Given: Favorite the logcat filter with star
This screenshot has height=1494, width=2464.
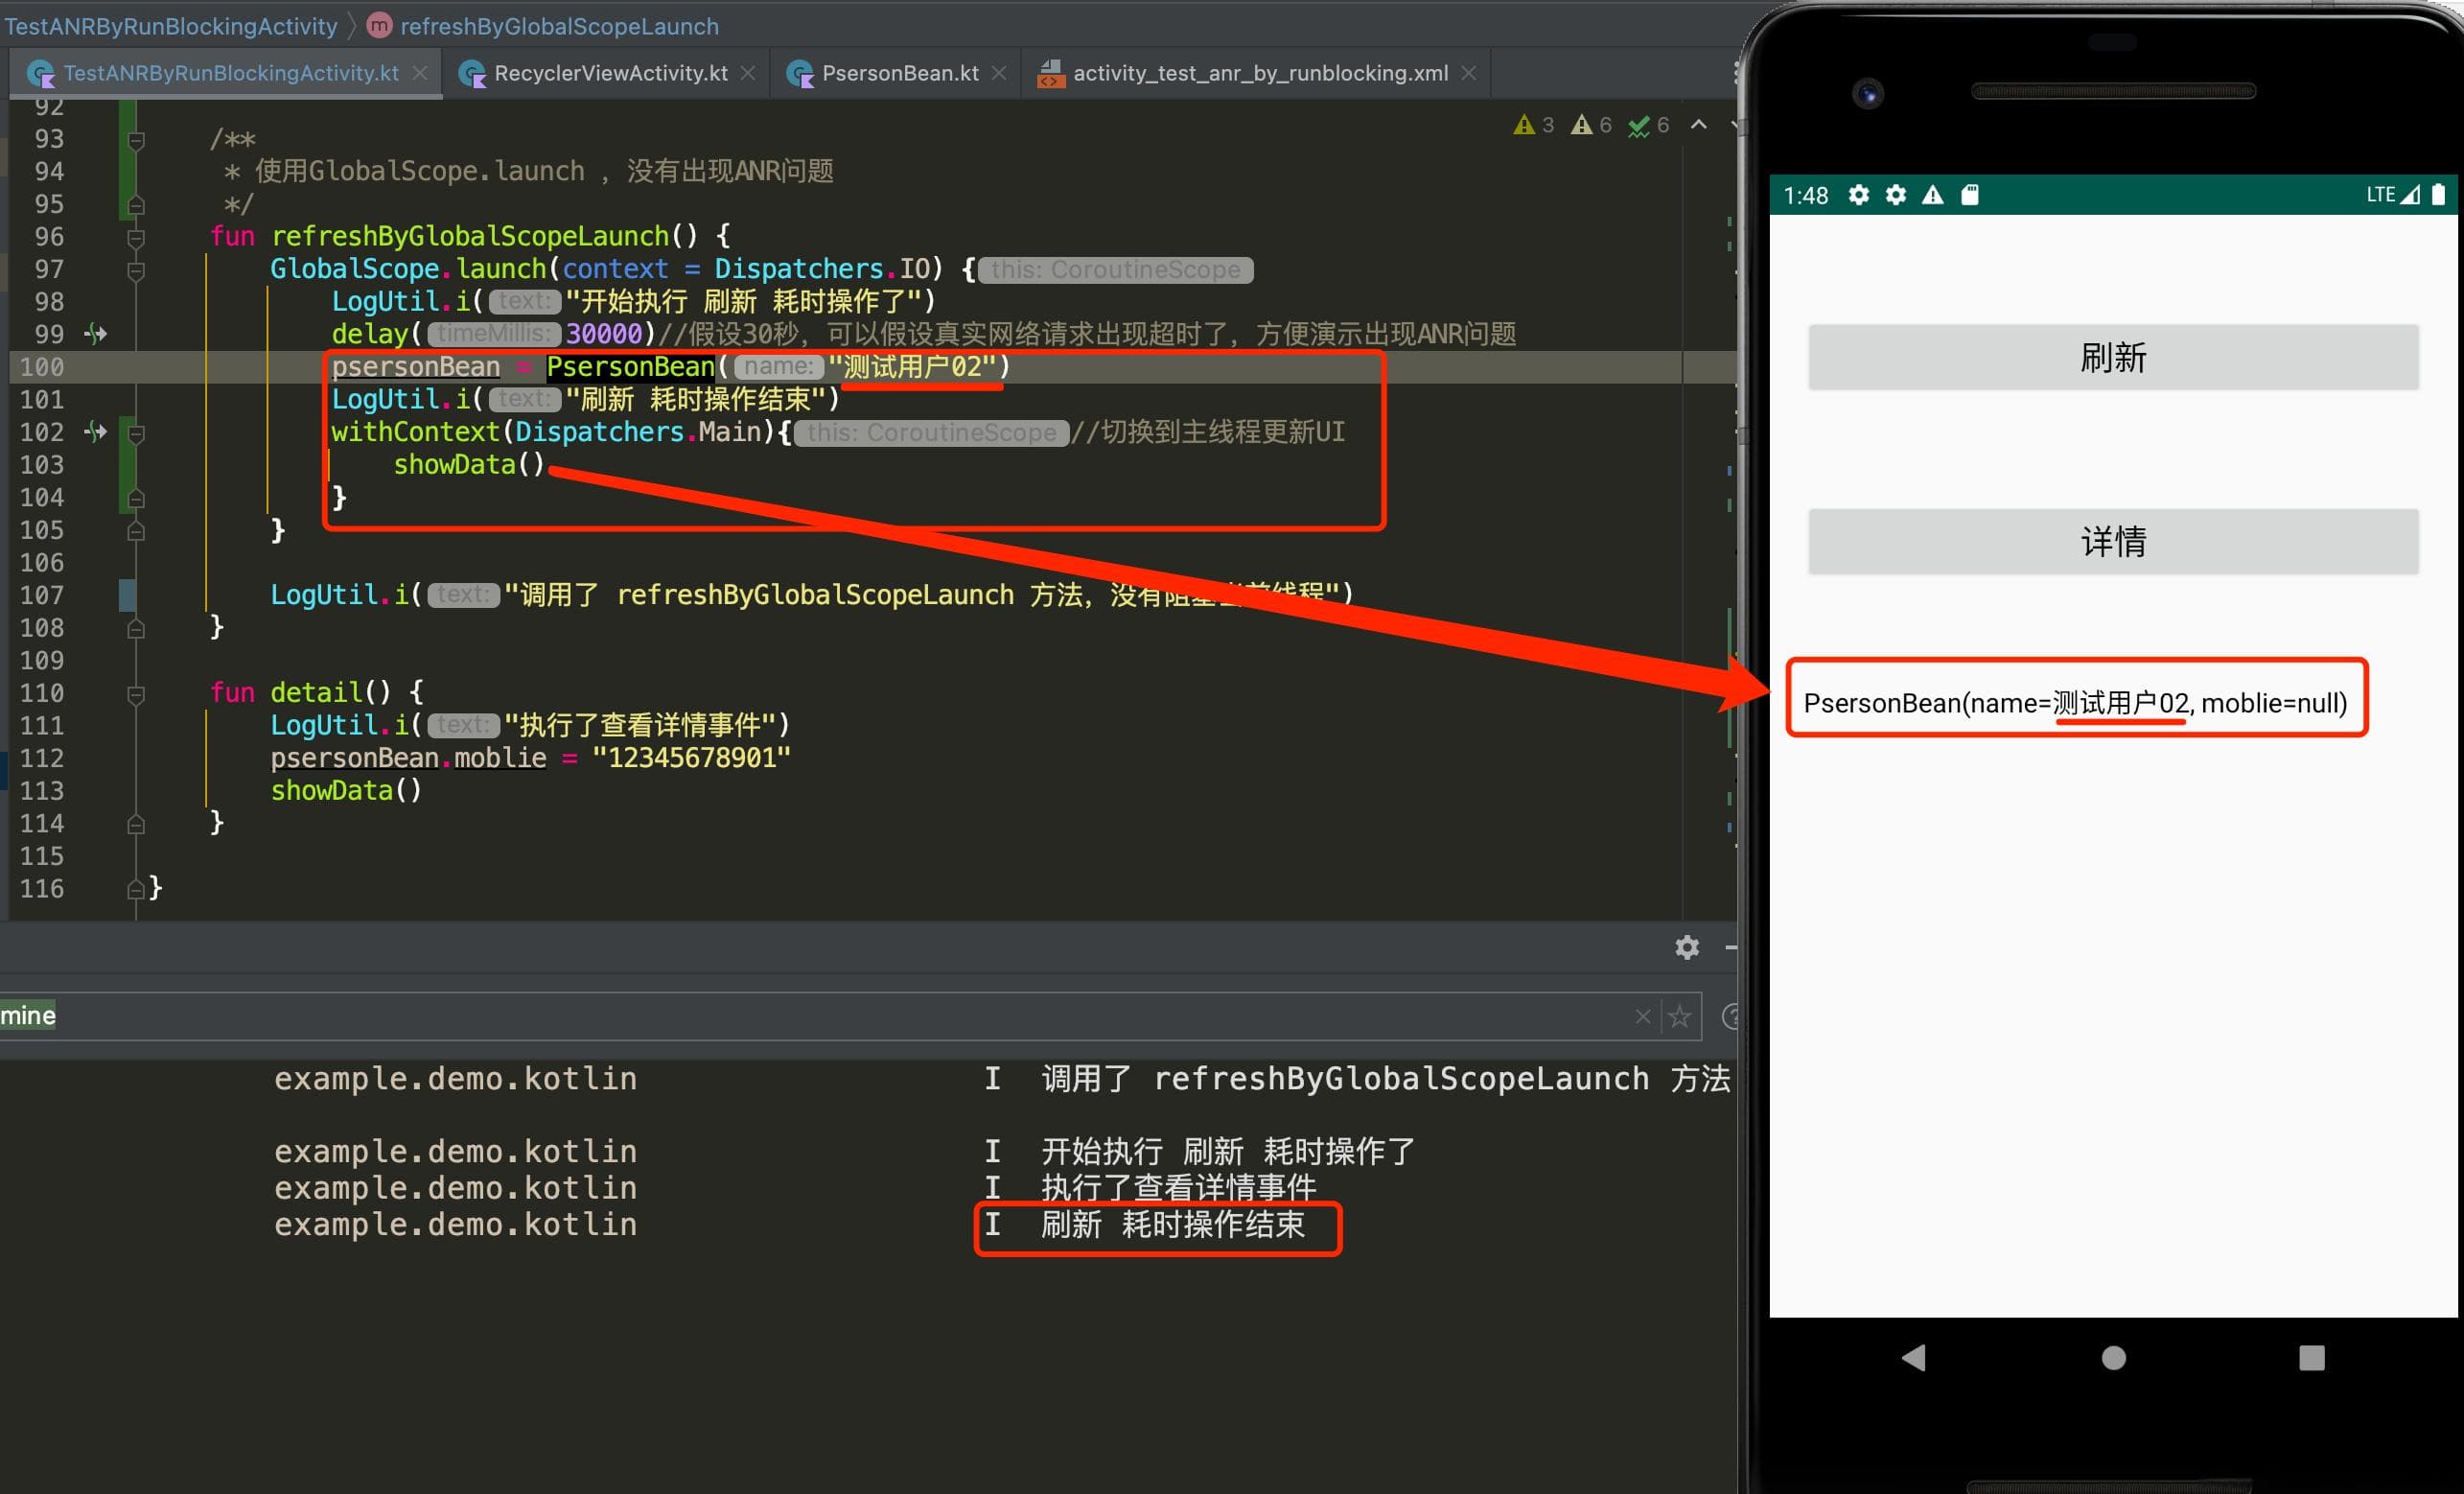Looking at the screenshot, I should click(x=1680, y=1017).
